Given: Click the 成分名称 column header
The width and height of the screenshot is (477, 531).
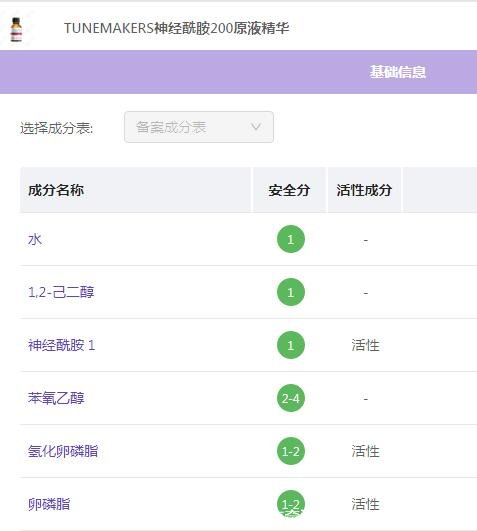Looking at the screenshot, I should 56,190.
